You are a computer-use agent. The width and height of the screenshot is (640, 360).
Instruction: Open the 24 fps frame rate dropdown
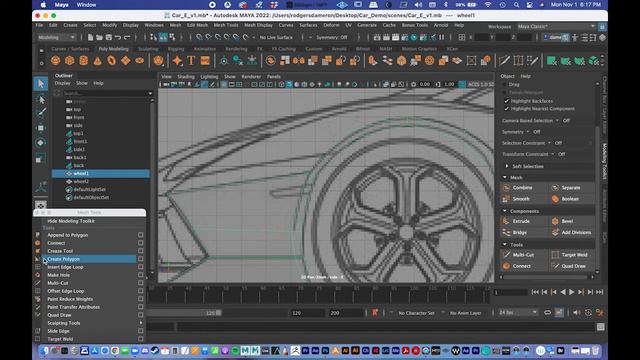click(518, 313)
